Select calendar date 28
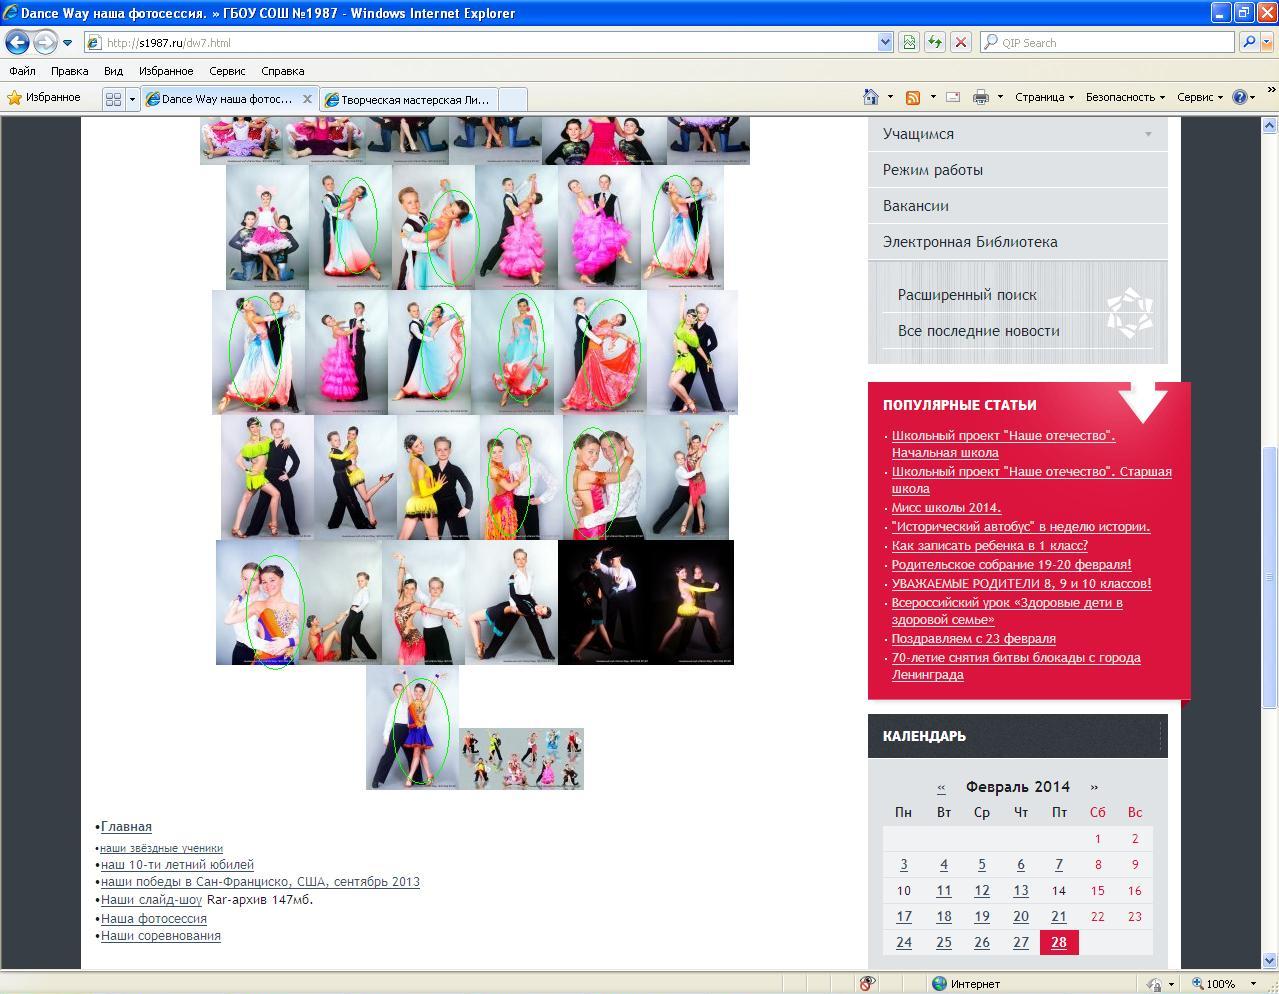Screen dimensions: 1279x994 [x=1059, y=942]
